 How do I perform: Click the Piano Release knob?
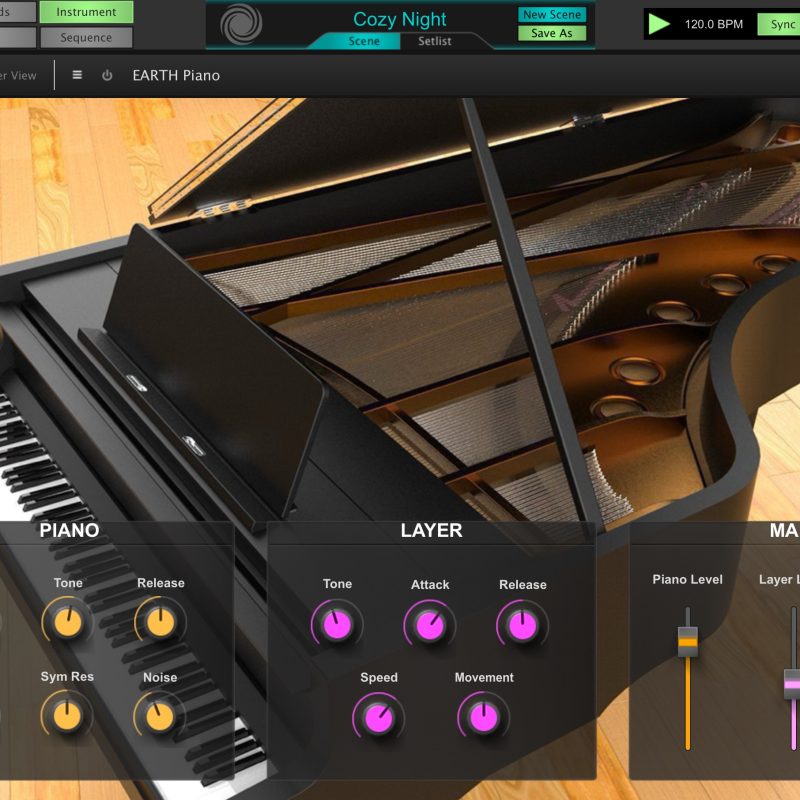160,622
